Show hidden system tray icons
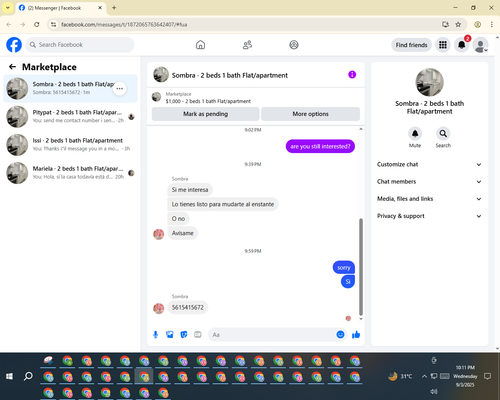500x400 pixels. pyautogui.click(x=424, y=376)
